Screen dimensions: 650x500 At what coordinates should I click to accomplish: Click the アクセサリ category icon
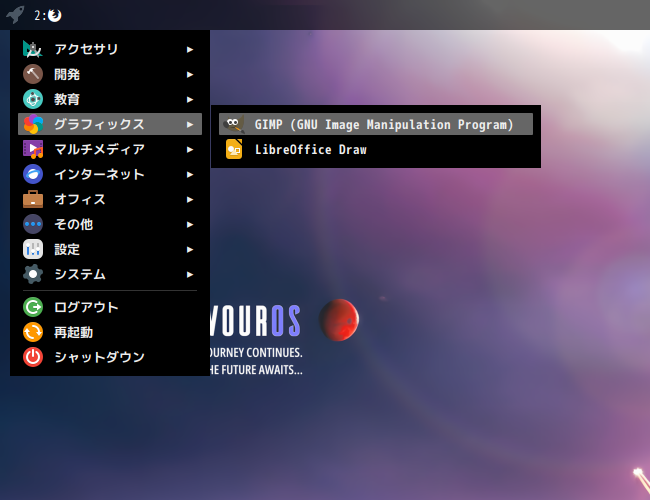33,49
